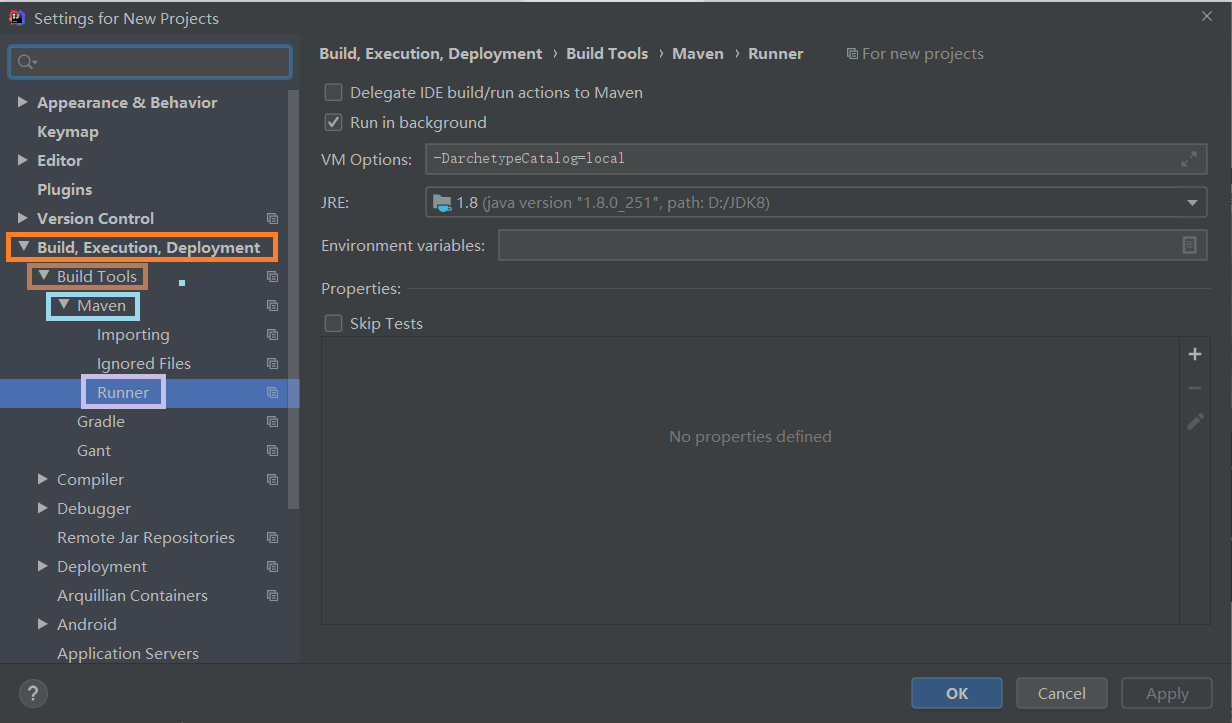The width and height of the screenshot is (1232, 723).
Task: Select the Gant settings item
Action: (94, 450)
